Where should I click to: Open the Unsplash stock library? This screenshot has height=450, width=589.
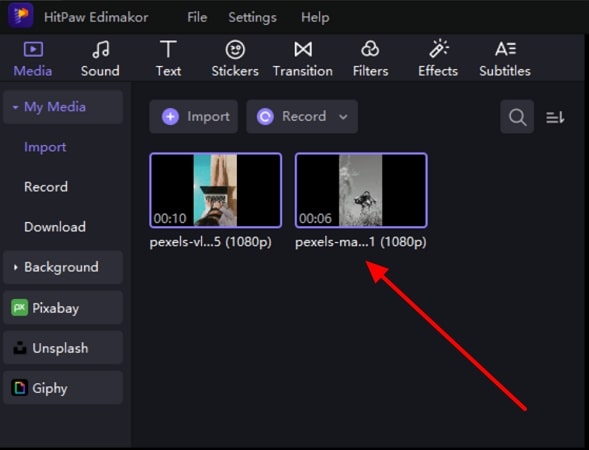point(63,348)
